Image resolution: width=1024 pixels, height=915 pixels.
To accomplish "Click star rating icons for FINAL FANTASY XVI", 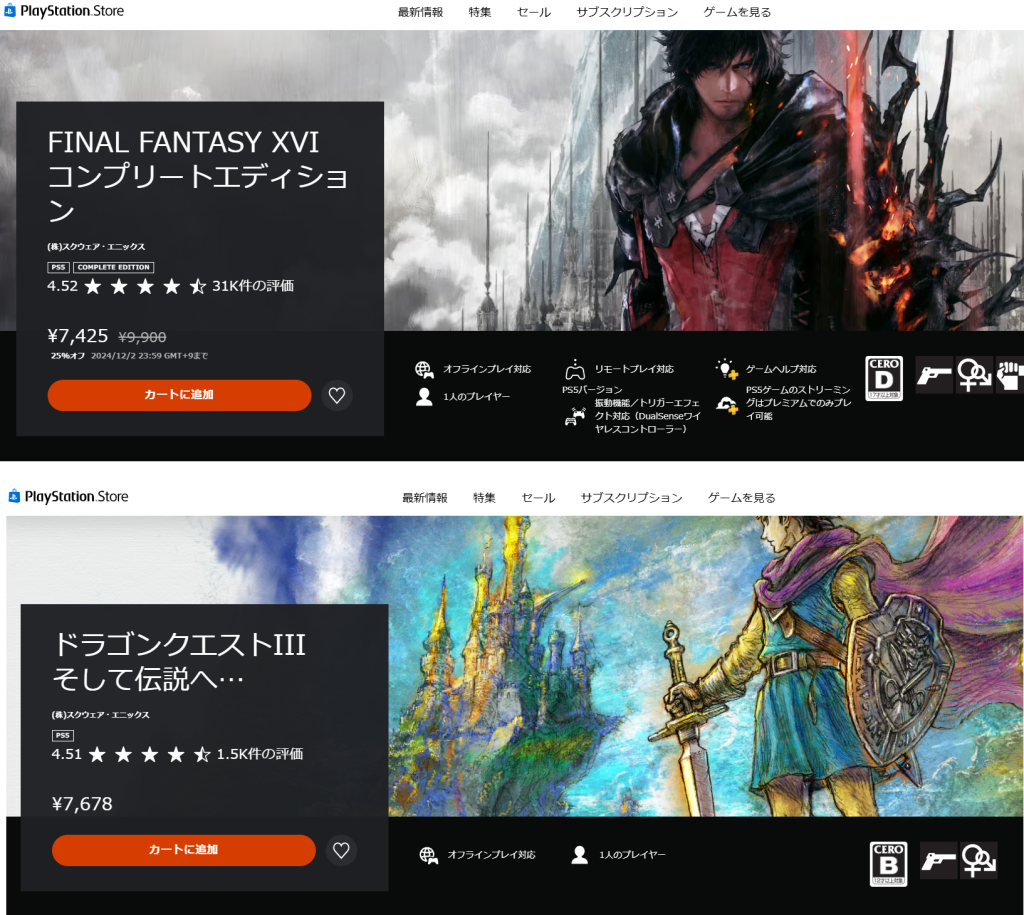I will point(145,286).
